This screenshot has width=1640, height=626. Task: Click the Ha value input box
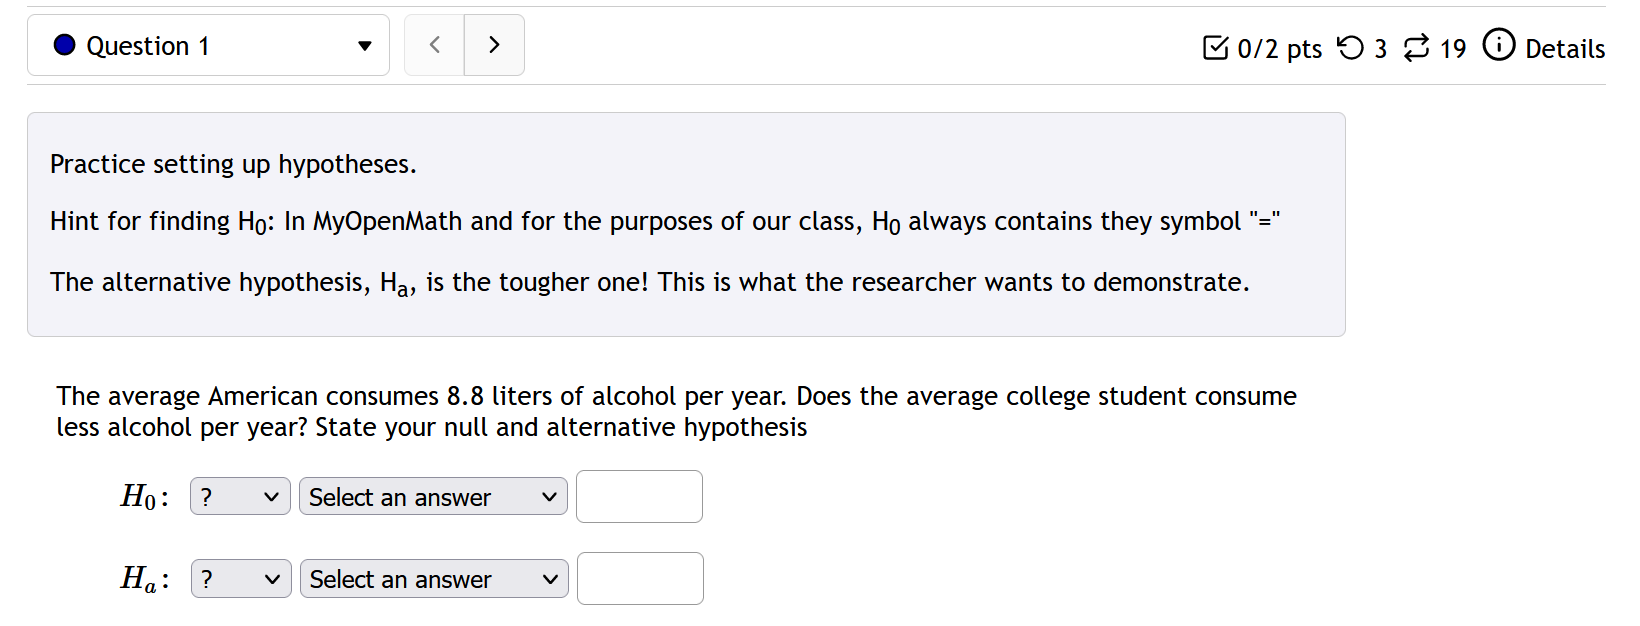639,578
